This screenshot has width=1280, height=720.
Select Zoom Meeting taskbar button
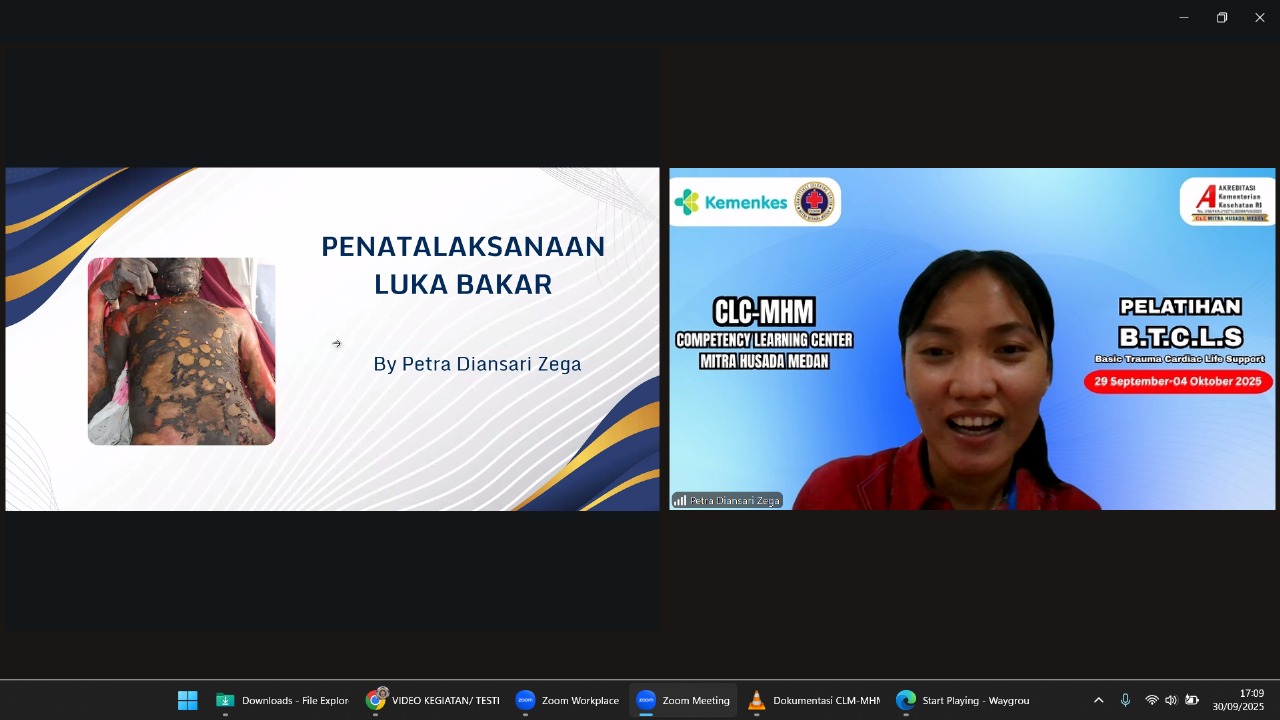click(x=684, y=700)
